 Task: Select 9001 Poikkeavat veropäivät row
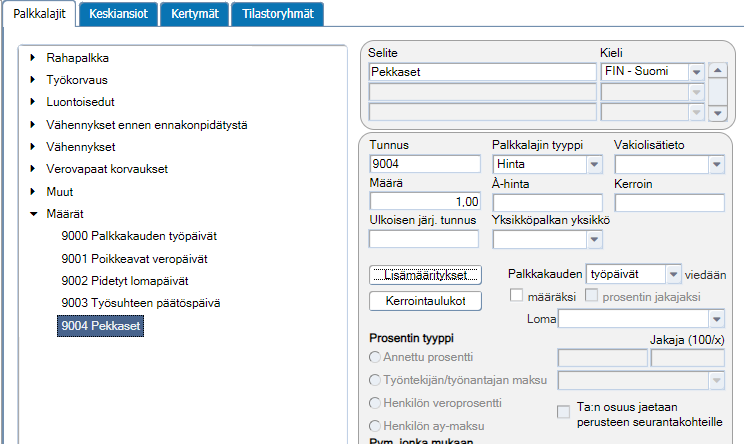(x=134, y=259)
